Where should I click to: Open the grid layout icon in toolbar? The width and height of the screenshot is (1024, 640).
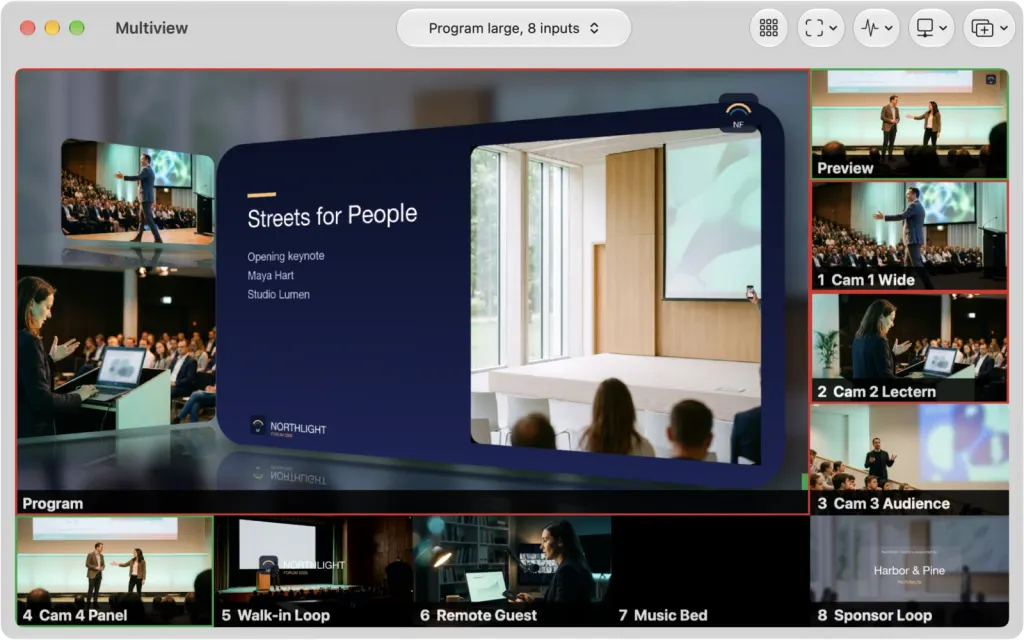point(768,28)
